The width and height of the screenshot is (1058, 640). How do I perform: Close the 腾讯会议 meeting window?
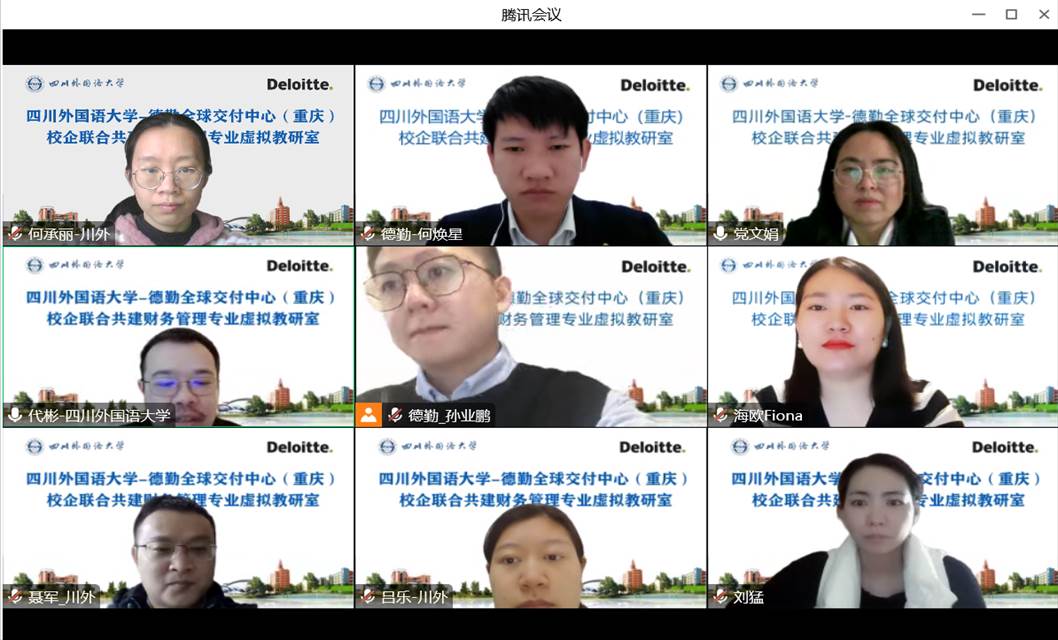tap(1044, 14)
